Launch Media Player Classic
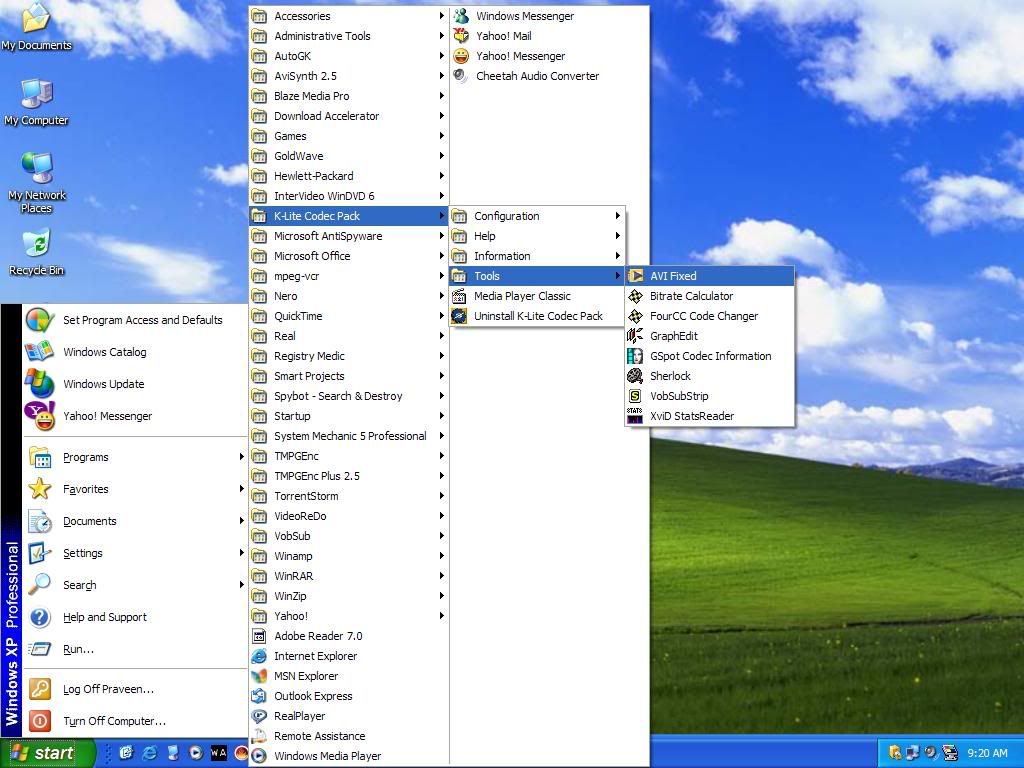This screenshot has width=1024, height=768. tap(537, 296)
